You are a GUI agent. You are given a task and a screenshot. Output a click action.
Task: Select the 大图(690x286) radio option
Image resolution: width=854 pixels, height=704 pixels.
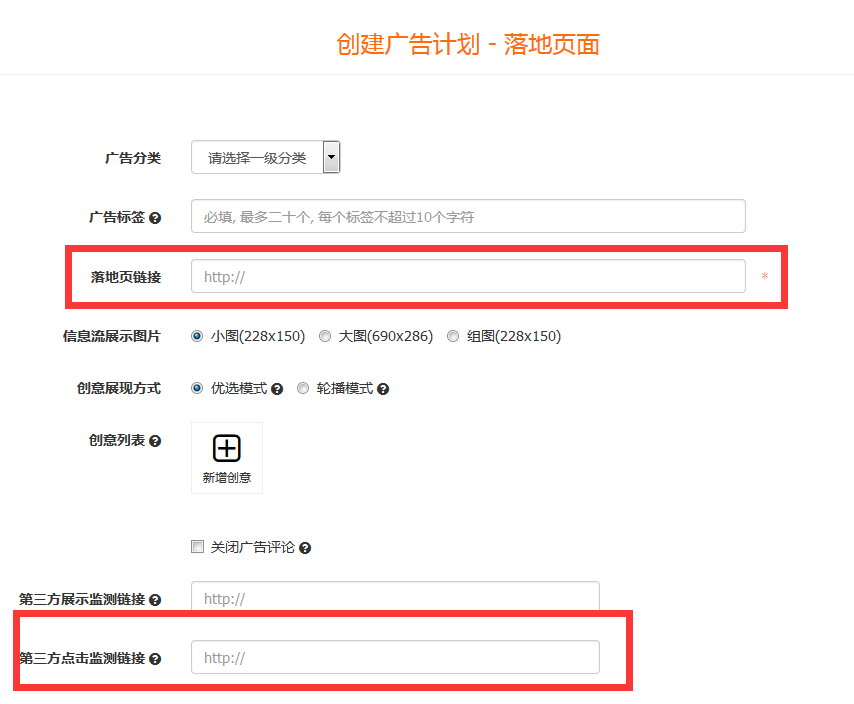(x=325, y=336)
